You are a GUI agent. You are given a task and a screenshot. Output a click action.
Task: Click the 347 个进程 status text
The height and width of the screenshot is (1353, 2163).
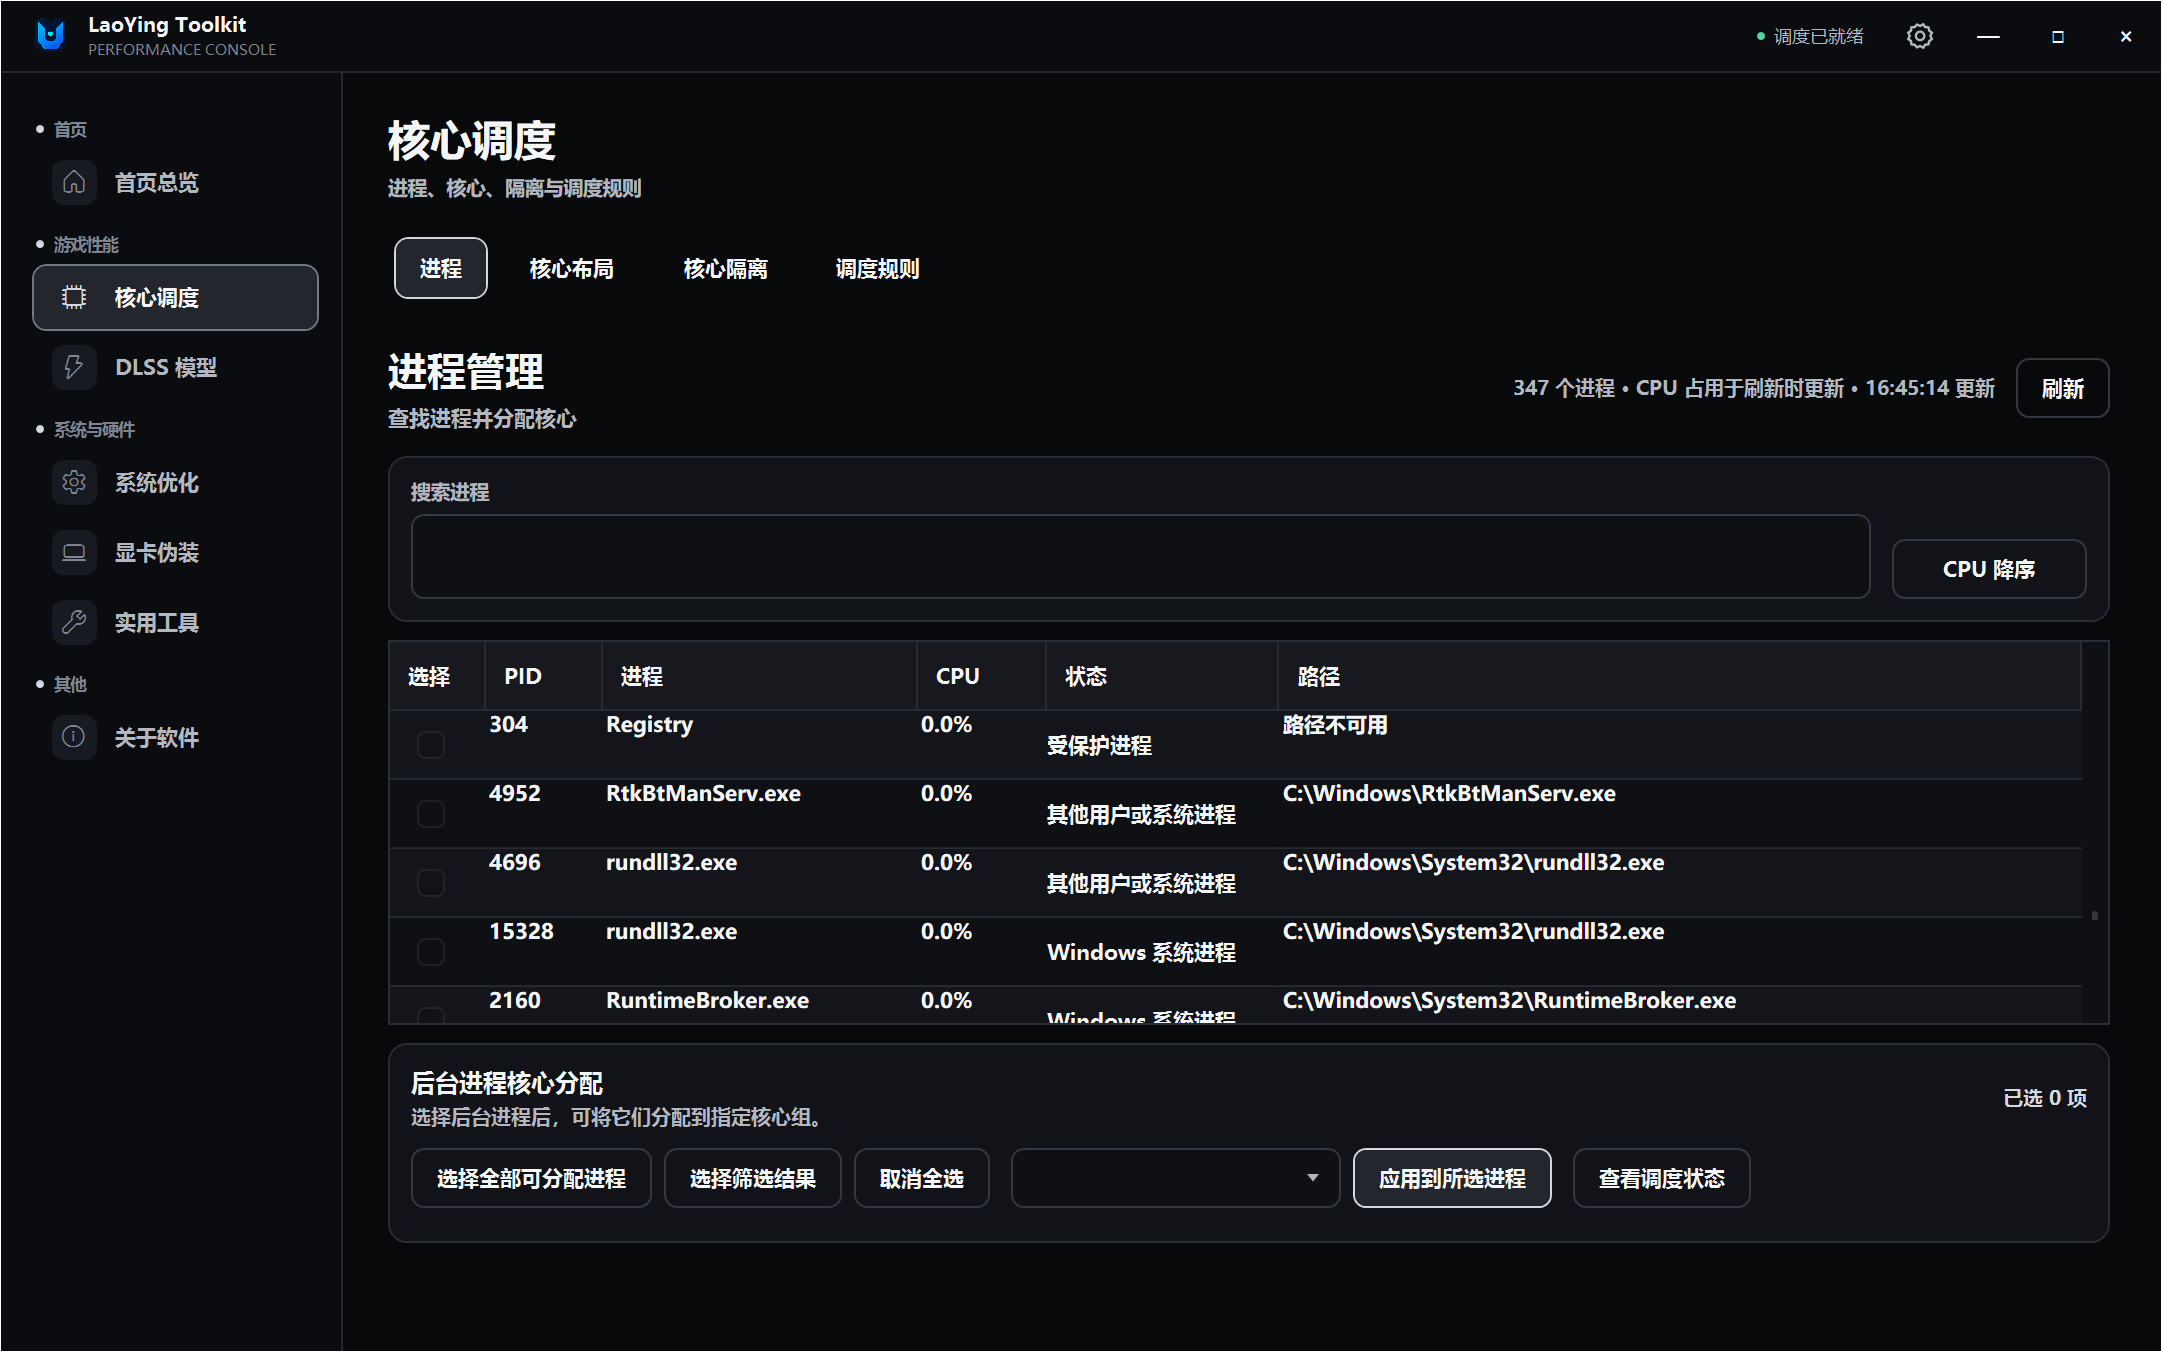pos(1564,388)
